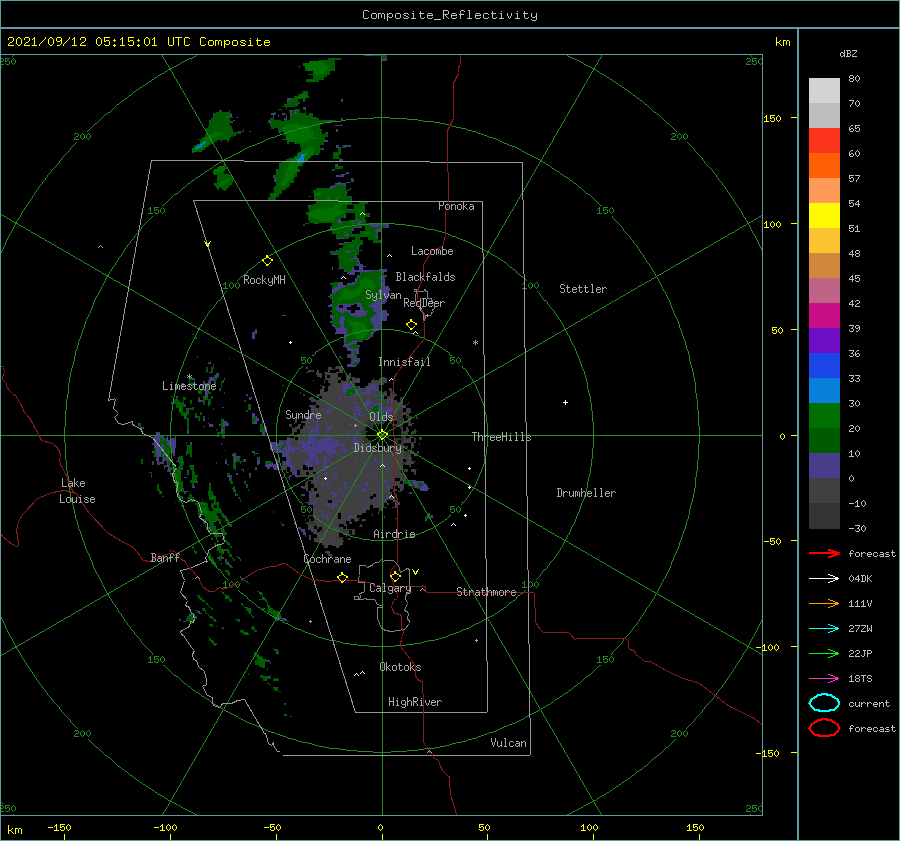900x841 pixels.
Task: Pick the slate purple swatch above 0 dBZ
Action: coord(824,465)
